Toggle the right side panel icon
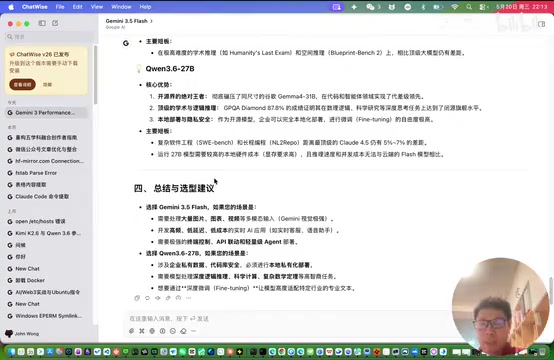Screen dimensions: 554x360 click(x=541, y=24)
